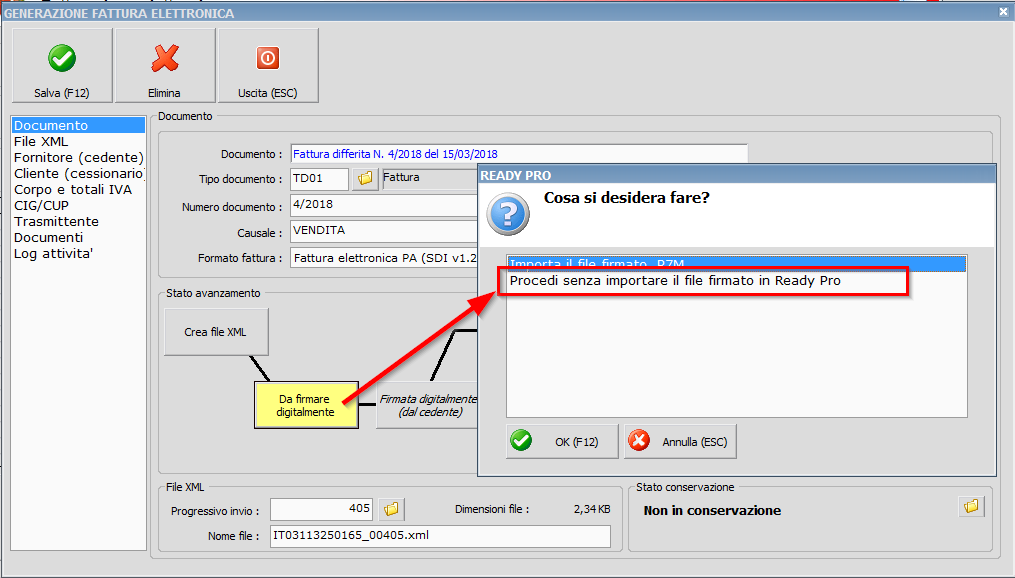Click the Numero documento field 4/2018
1015x578 pixels.
[385, 205]
